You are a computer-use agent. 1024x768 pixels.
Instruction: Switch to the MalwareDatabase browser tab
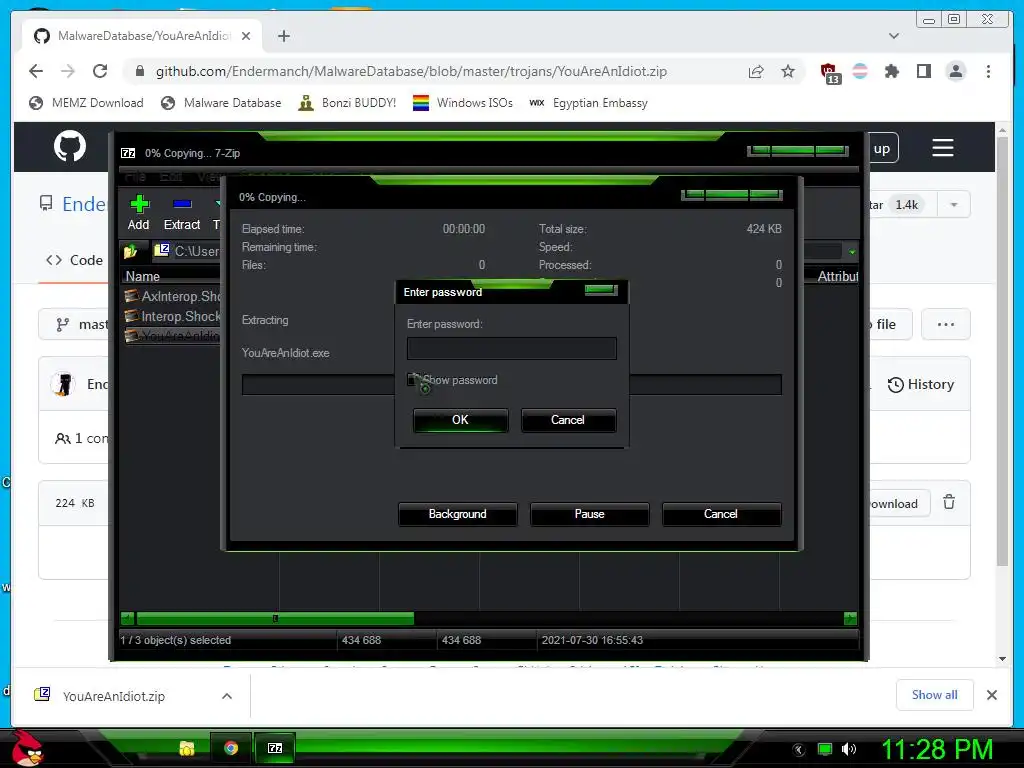(x=144, y=36)
